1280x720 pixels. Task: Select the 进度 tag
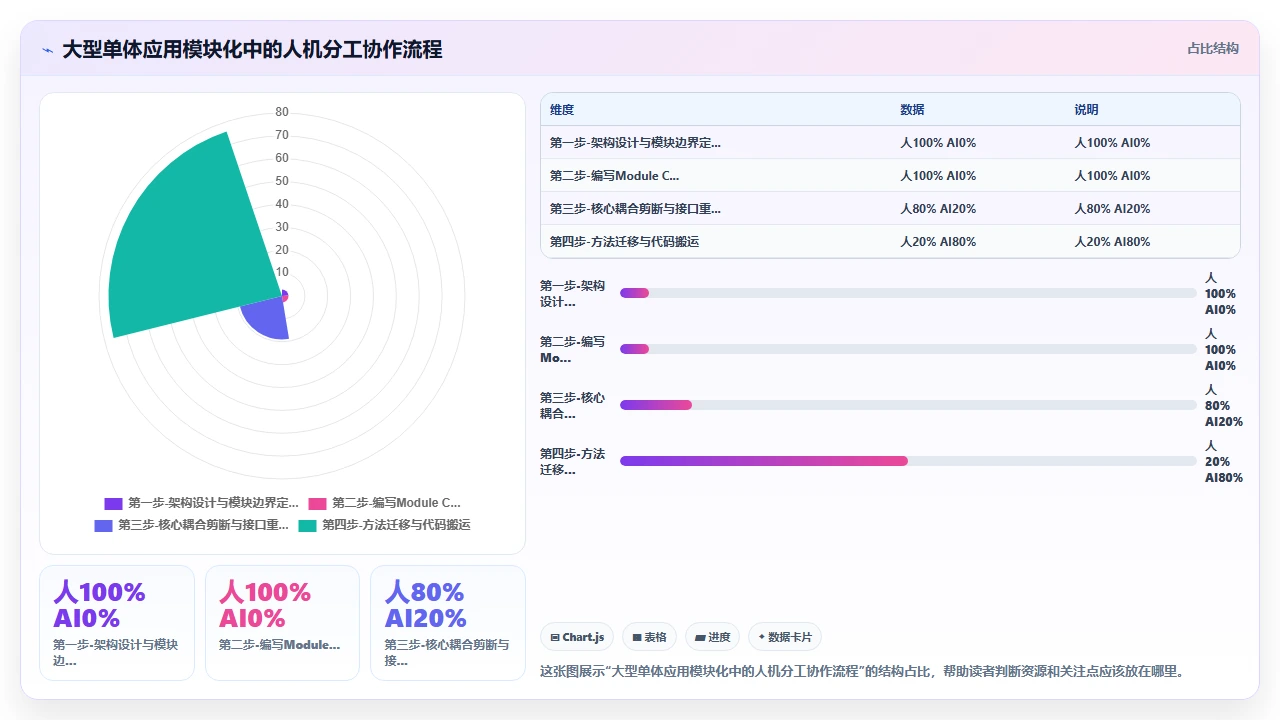712,637
